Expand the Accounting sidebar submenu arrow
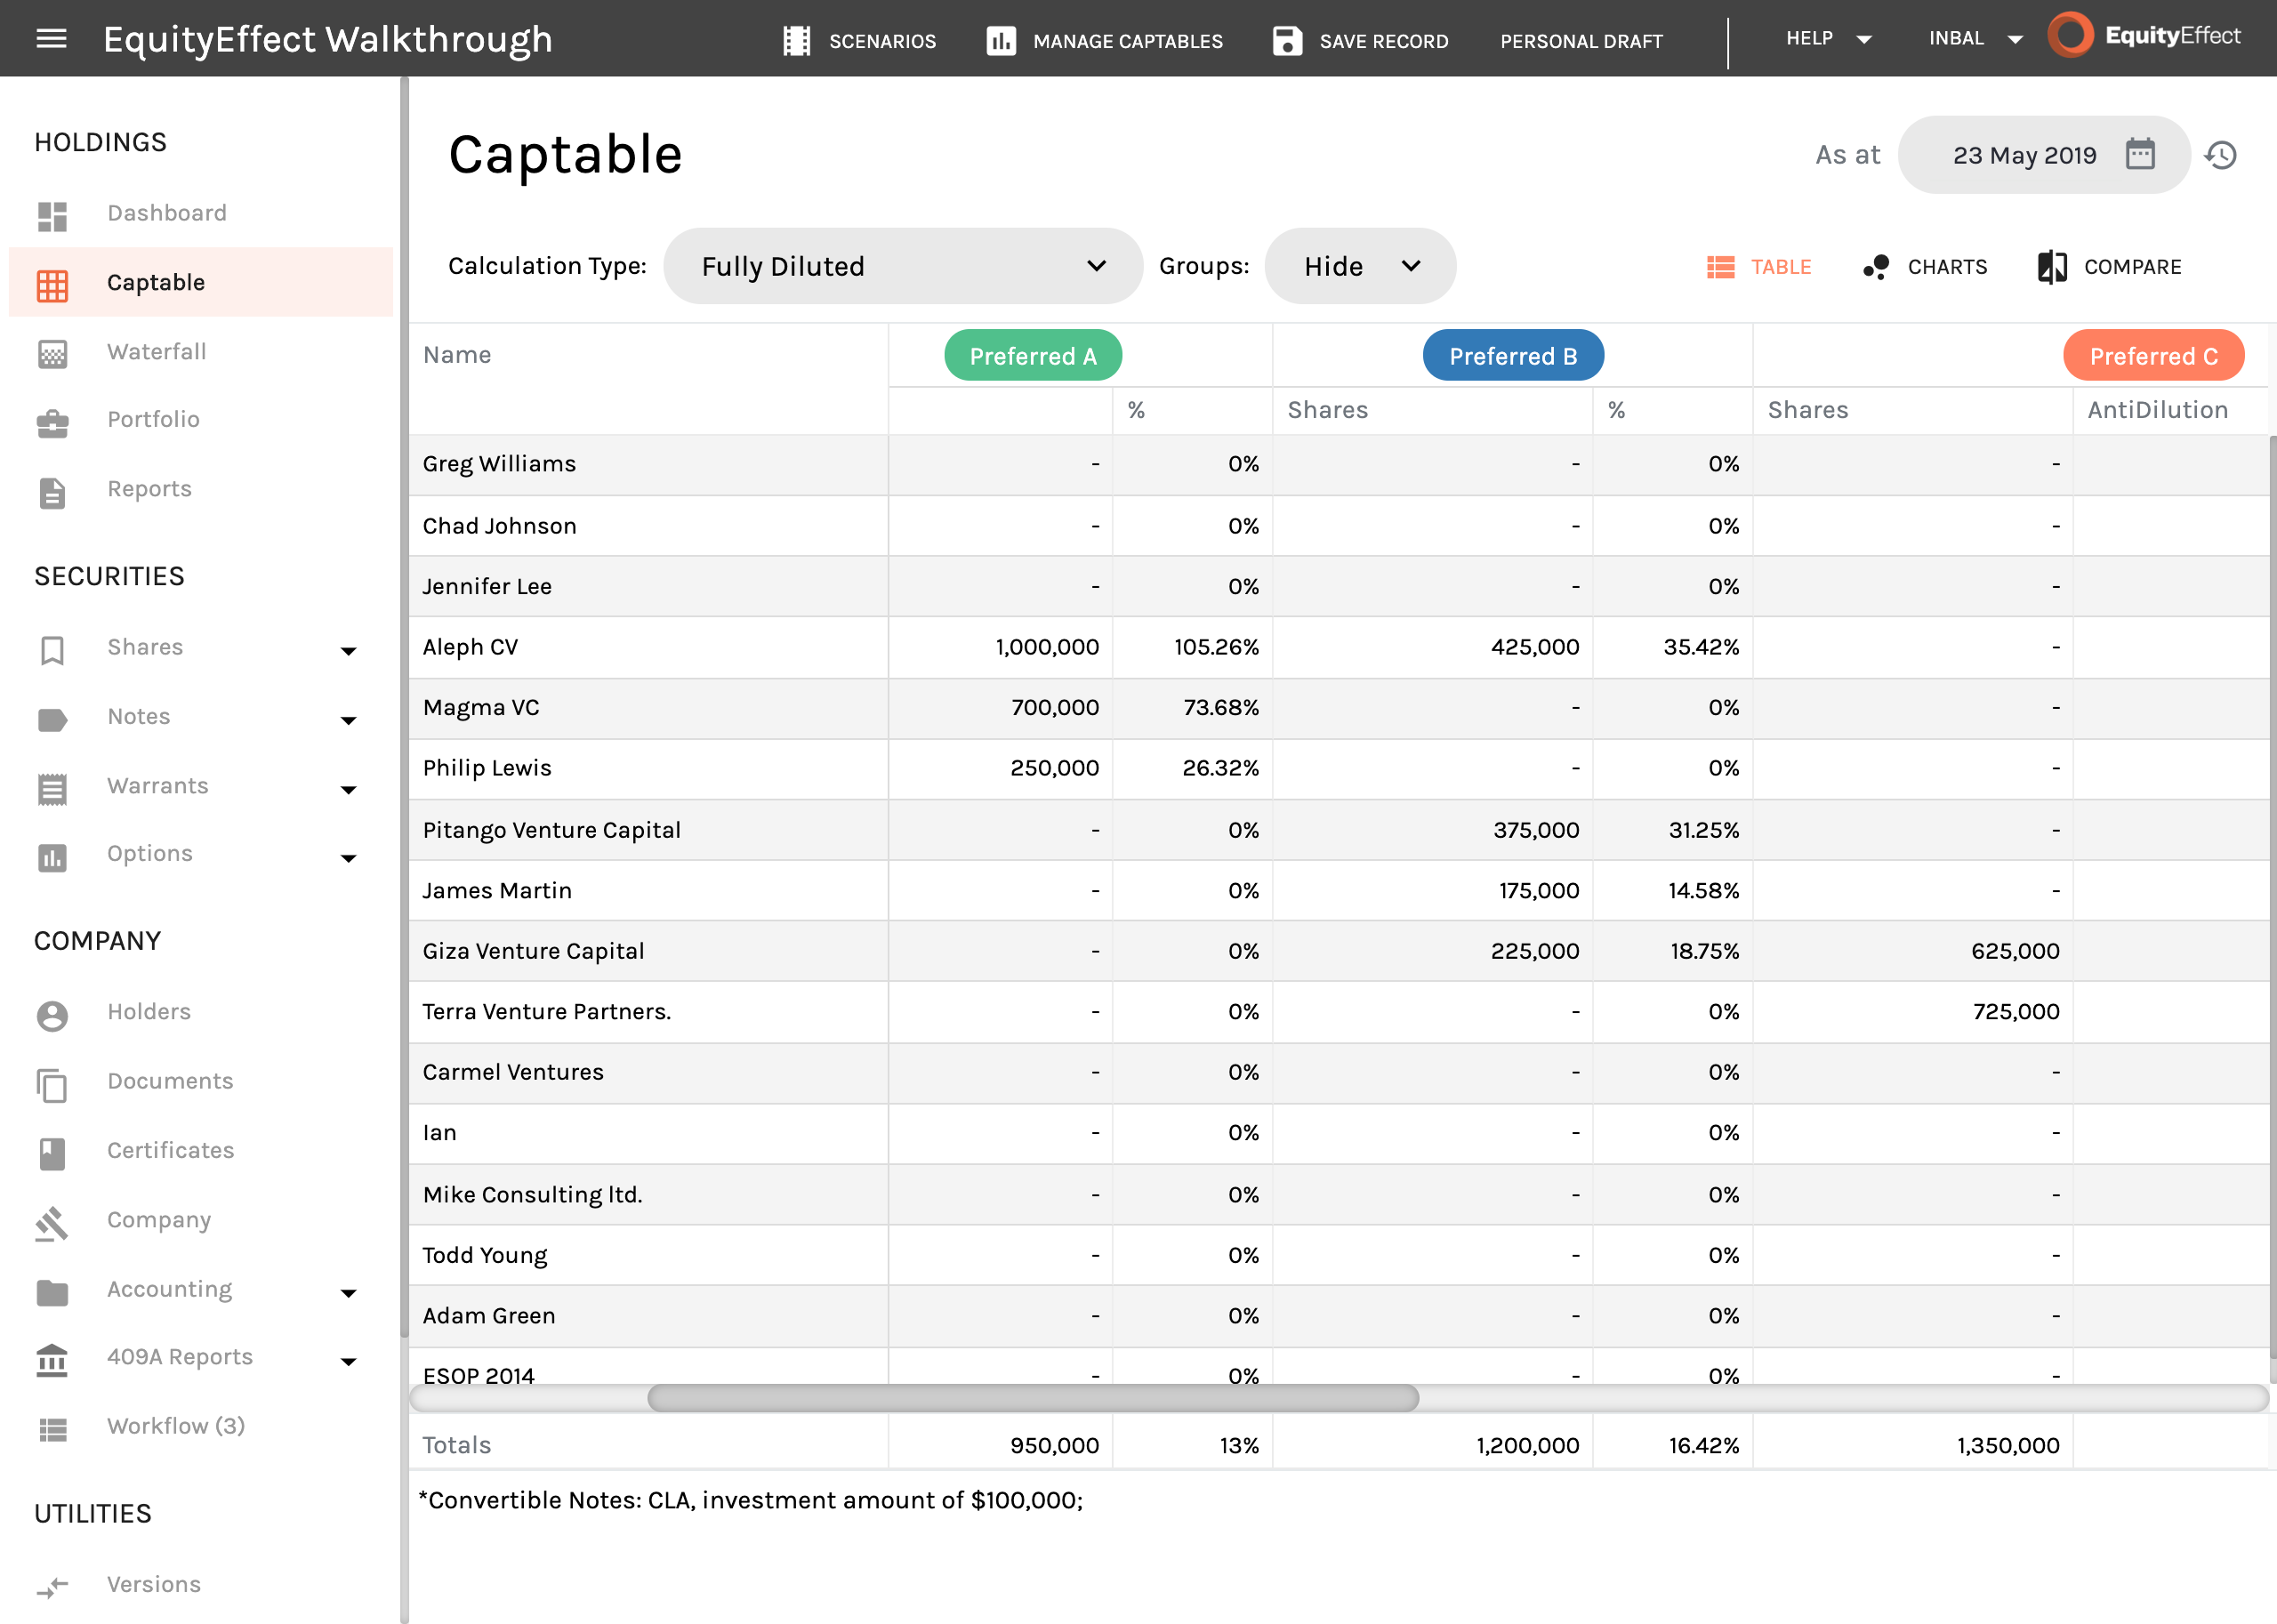This screenshot has width=2277, height=1624. [x=348, y=1293]
